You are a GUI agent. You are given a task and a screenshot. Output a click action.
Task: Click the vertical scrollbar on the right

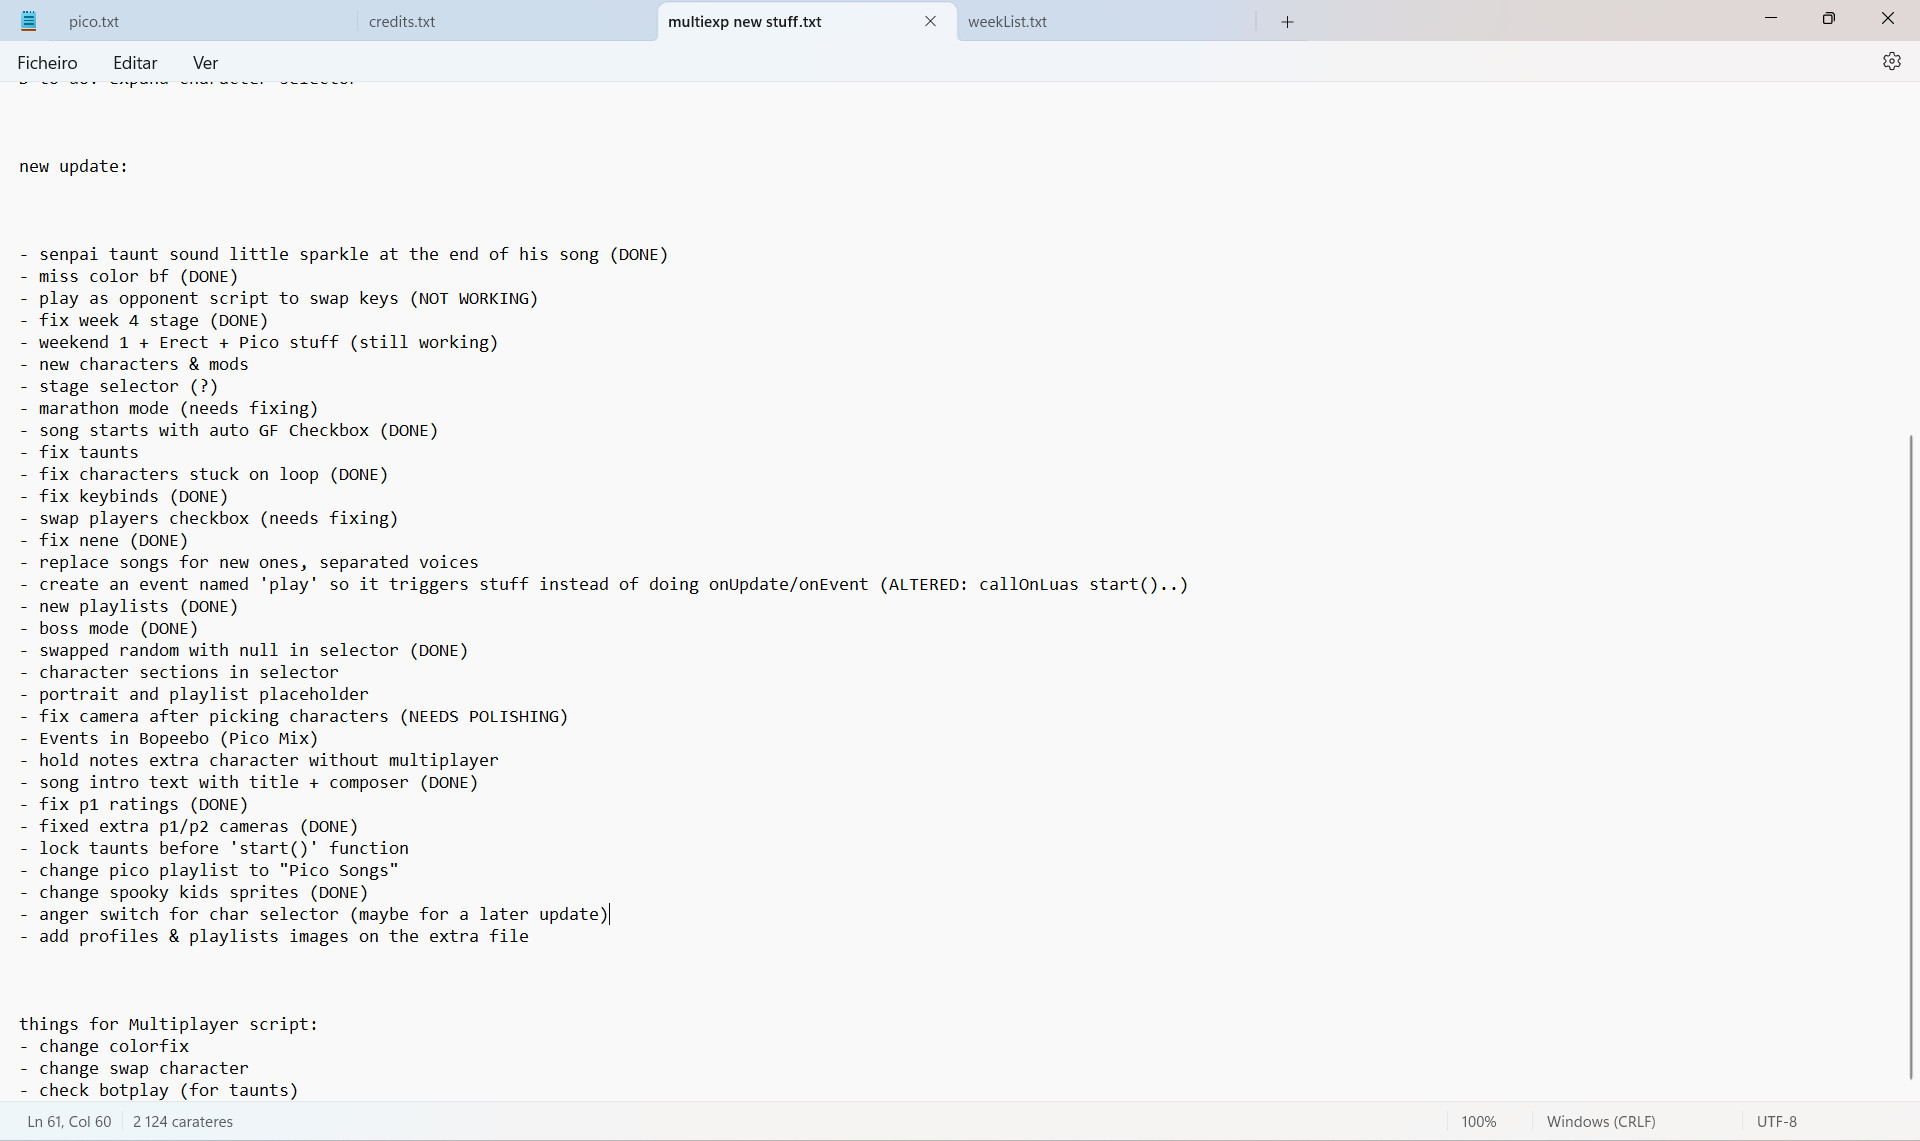[x=1911, y=760]
